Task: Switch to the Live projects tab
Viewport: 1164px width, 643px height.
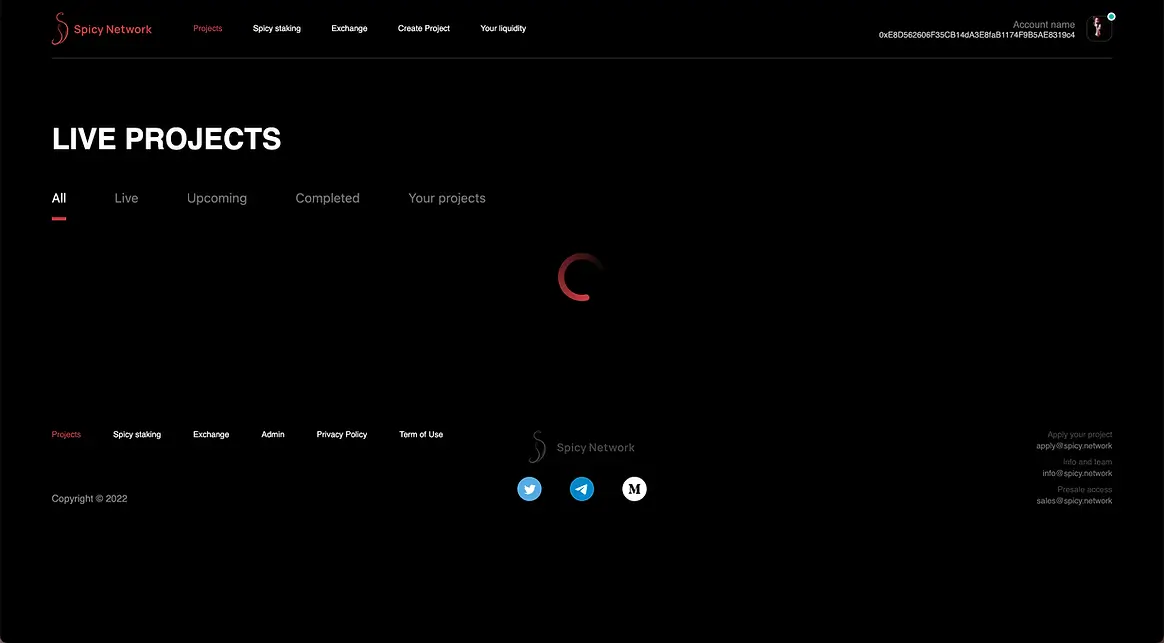Action: (126, 198)
